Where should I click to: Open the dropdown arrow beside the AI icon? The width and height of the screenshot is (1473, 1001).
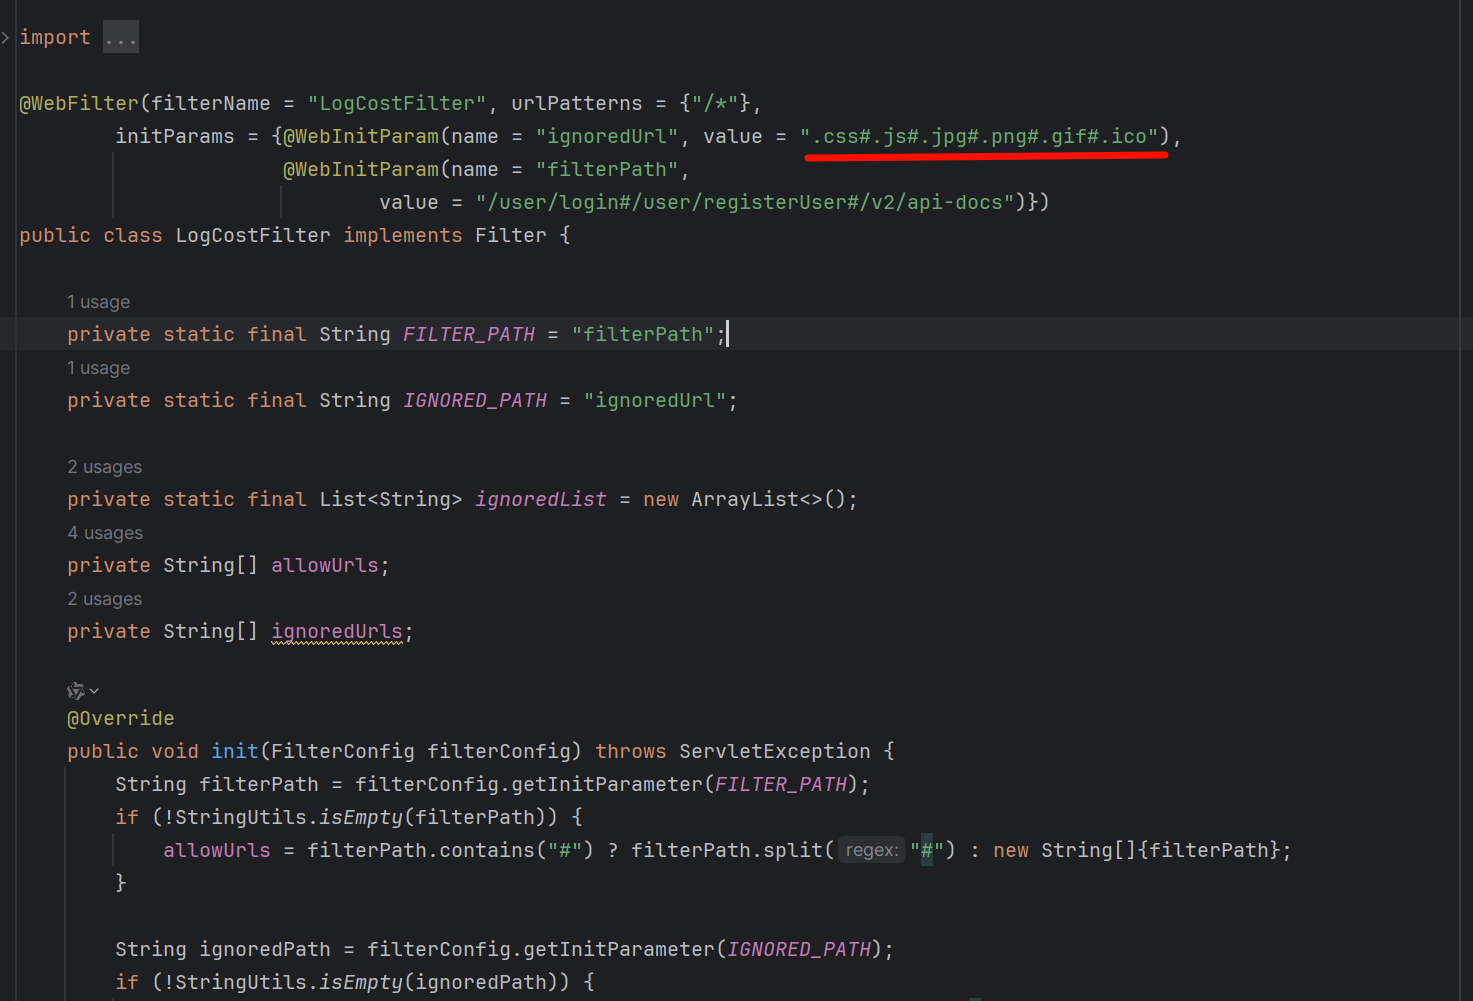point(94,691)
